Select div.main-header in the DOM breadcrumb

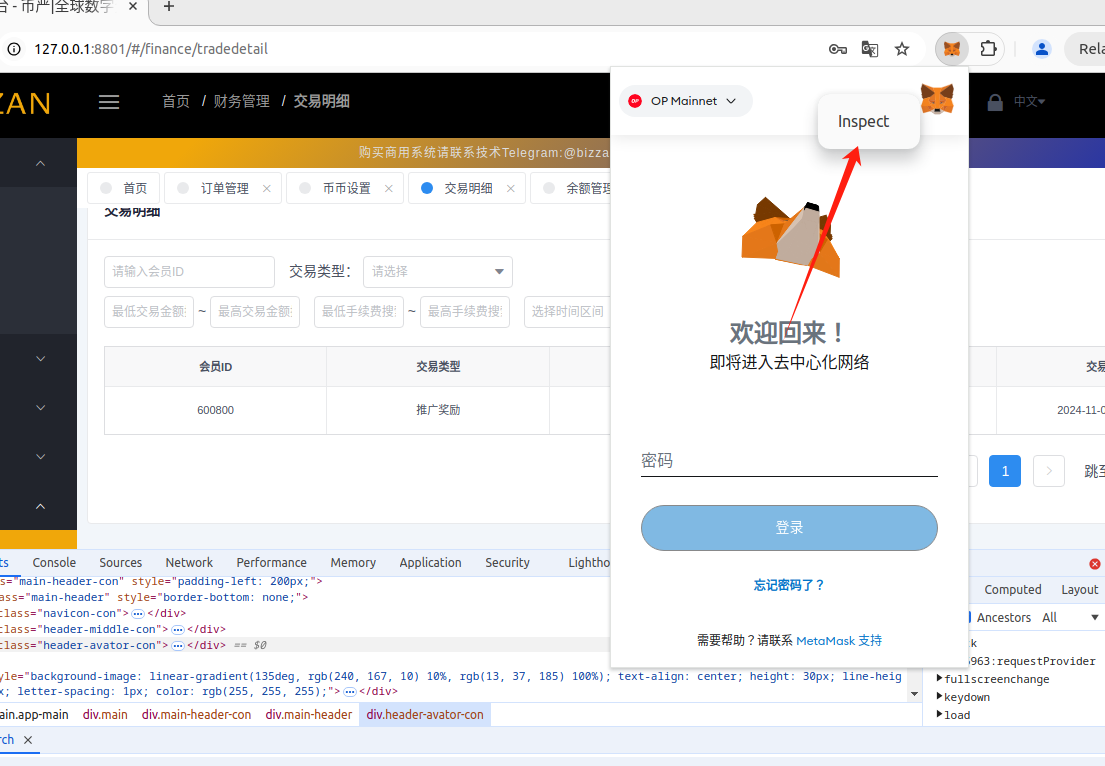pos(309,715)
